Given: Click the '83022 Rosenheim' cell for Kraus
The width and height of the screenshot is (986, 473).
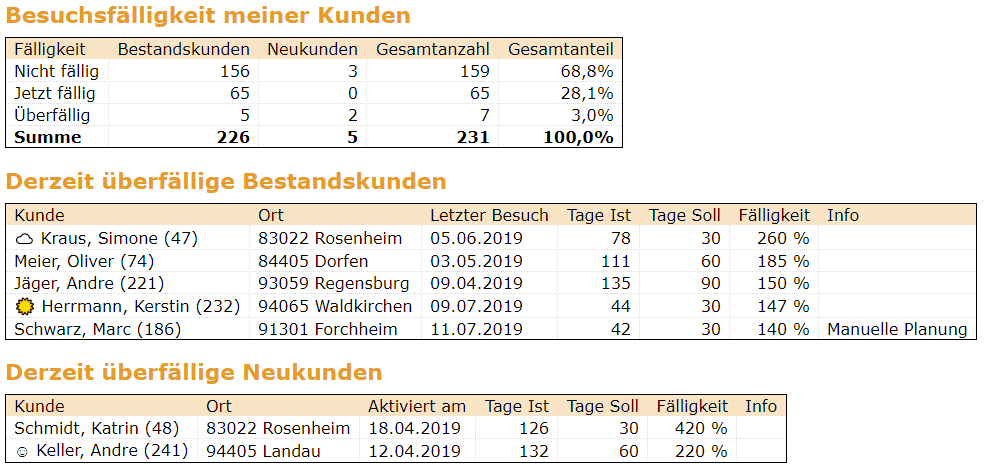Looking at the screenshot, I should coord(330,238).
